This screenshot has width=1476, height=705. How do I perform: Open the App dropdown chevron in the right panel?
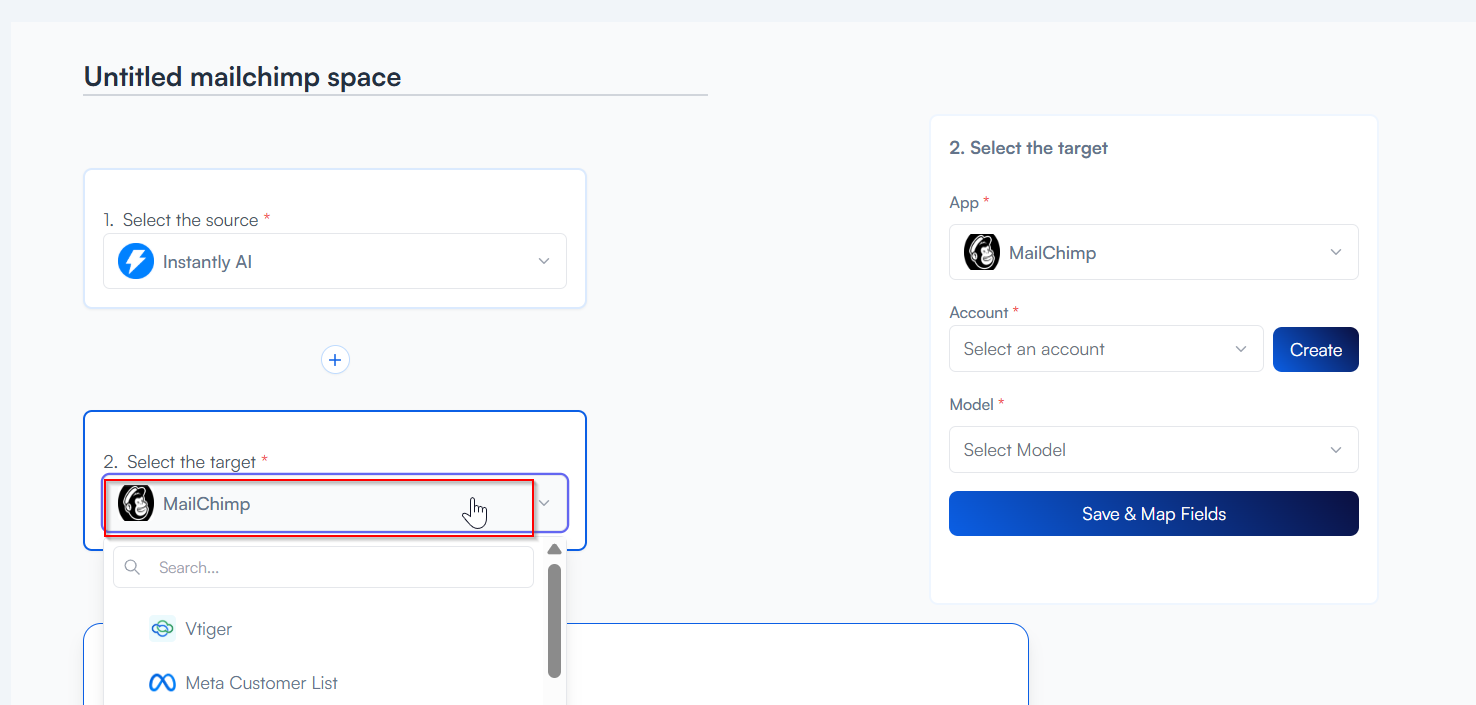coord(1336,252)
